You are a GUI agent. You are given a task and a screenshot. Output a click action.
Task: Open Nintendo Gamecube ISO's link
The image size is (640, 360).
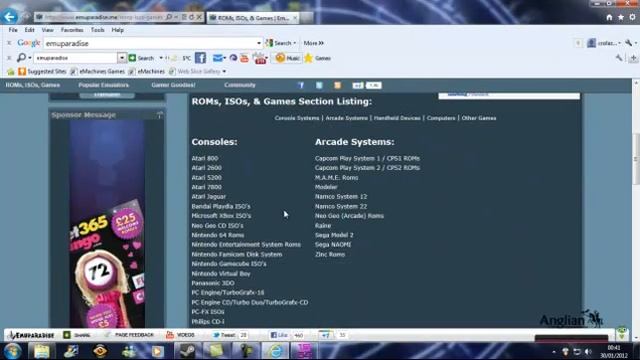pyautogui.click(x=229, y=264)
